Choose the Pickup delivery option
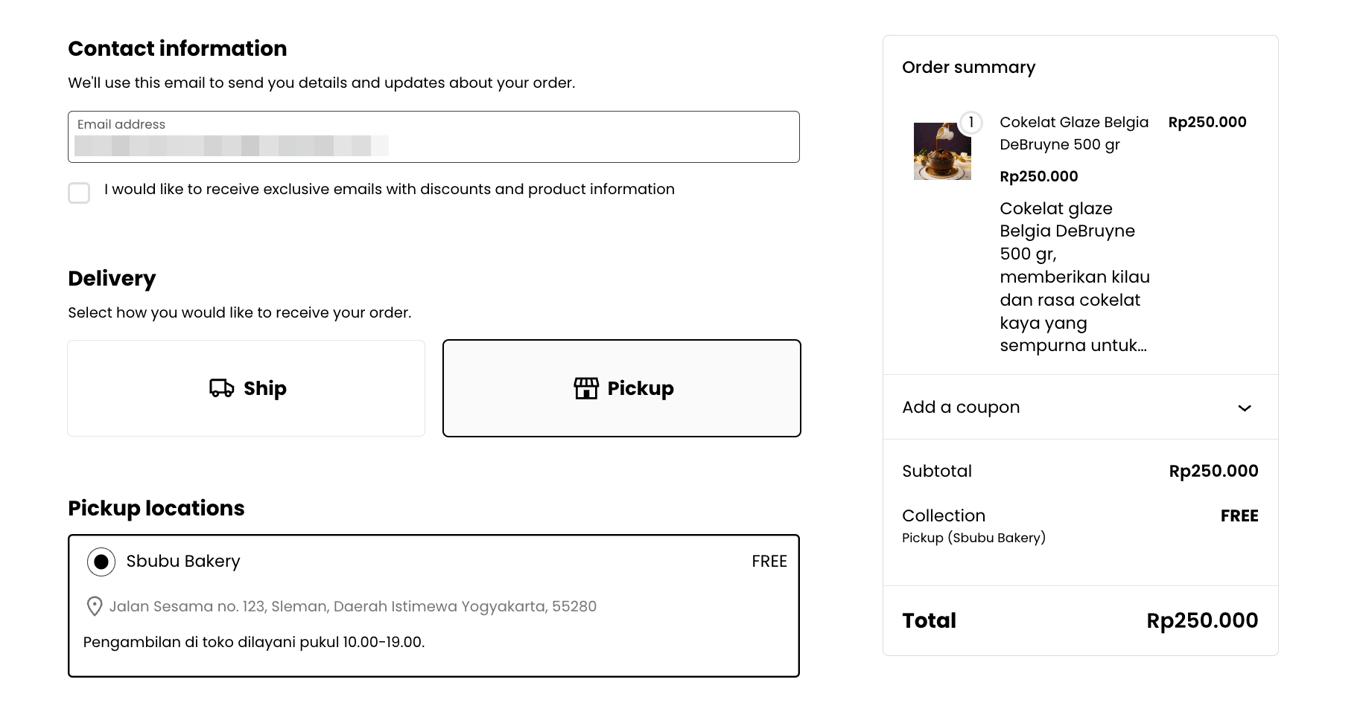Screen dimensions: 1366x720 point(622,388)
